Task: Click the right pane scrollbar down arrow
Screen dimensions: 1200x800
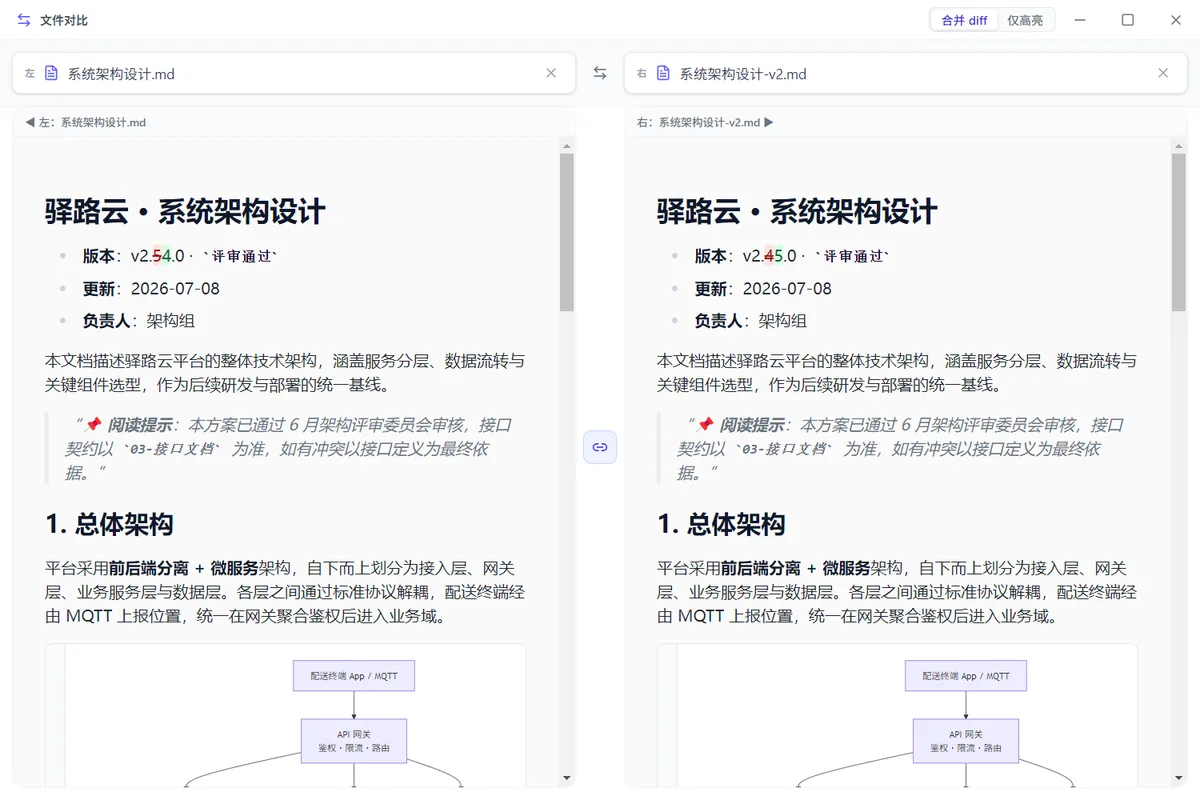Action: (x=1179, y=777)
